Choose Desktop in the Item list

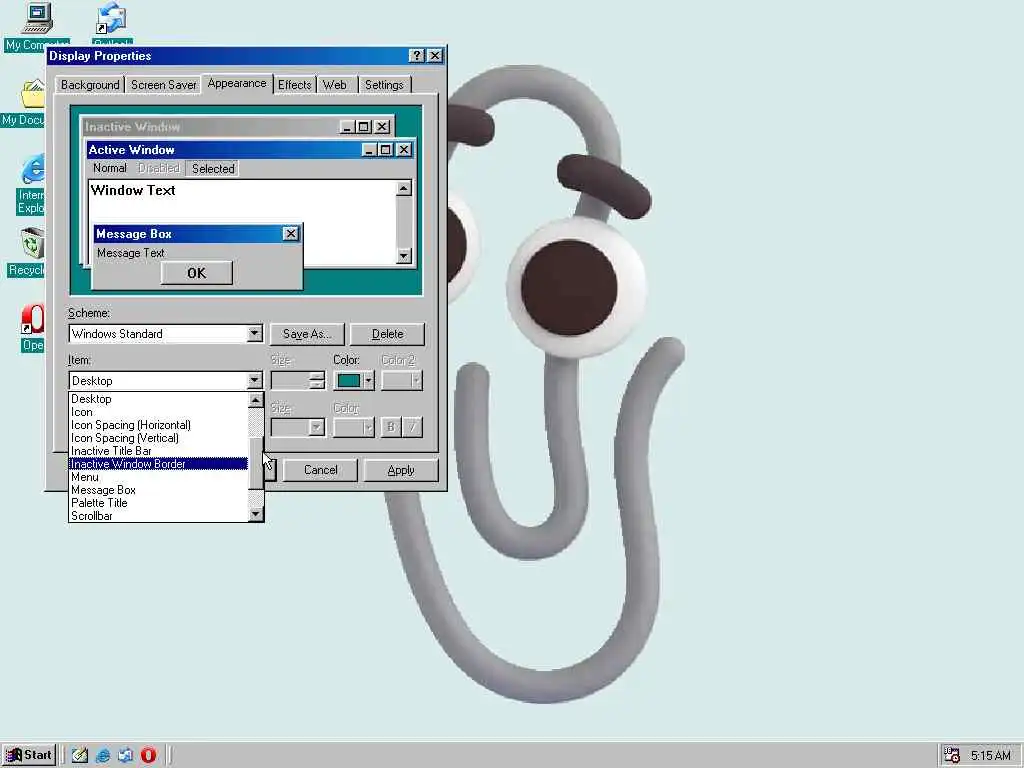click(x=159, y=399)
